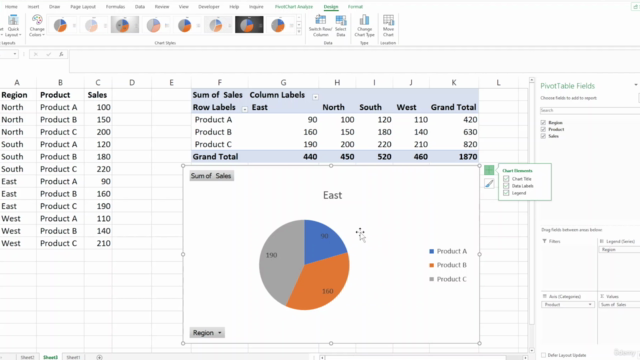The image size is (640, 360).
Task: Click vertical scrollbar down arrow
Action: pos(531,350)
